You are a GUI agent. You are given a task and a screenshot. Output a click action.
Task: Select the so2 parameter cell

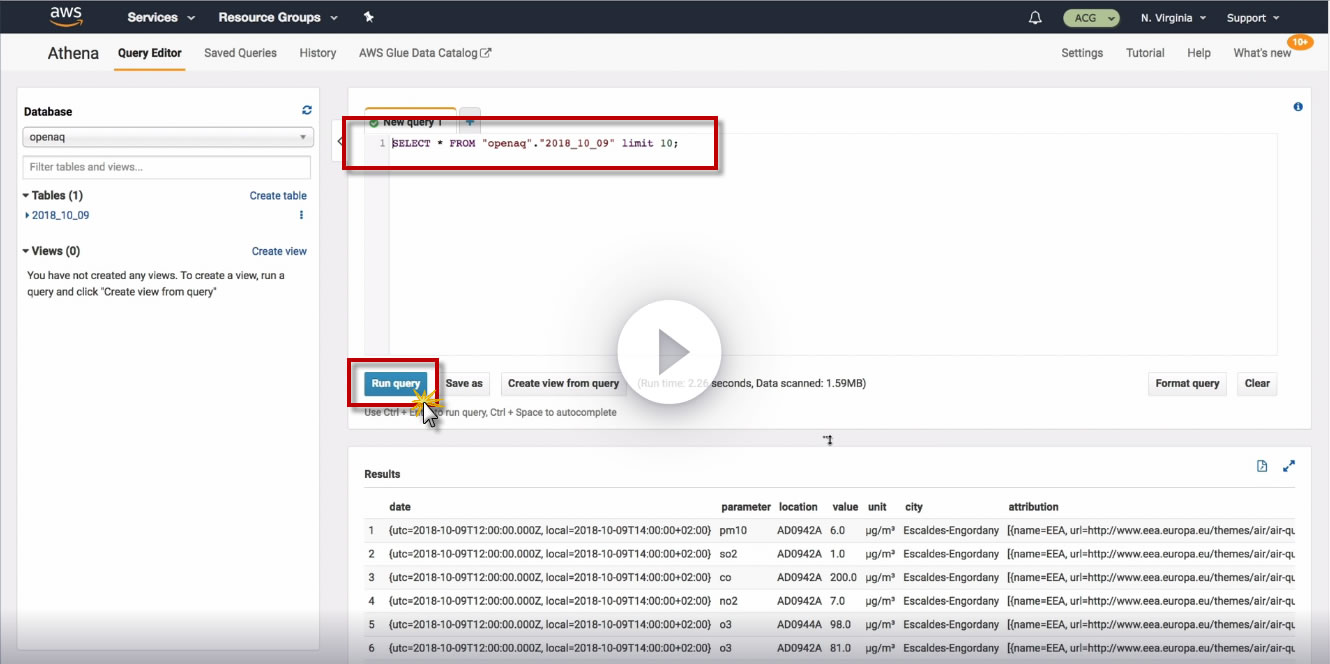coord(729,554)
